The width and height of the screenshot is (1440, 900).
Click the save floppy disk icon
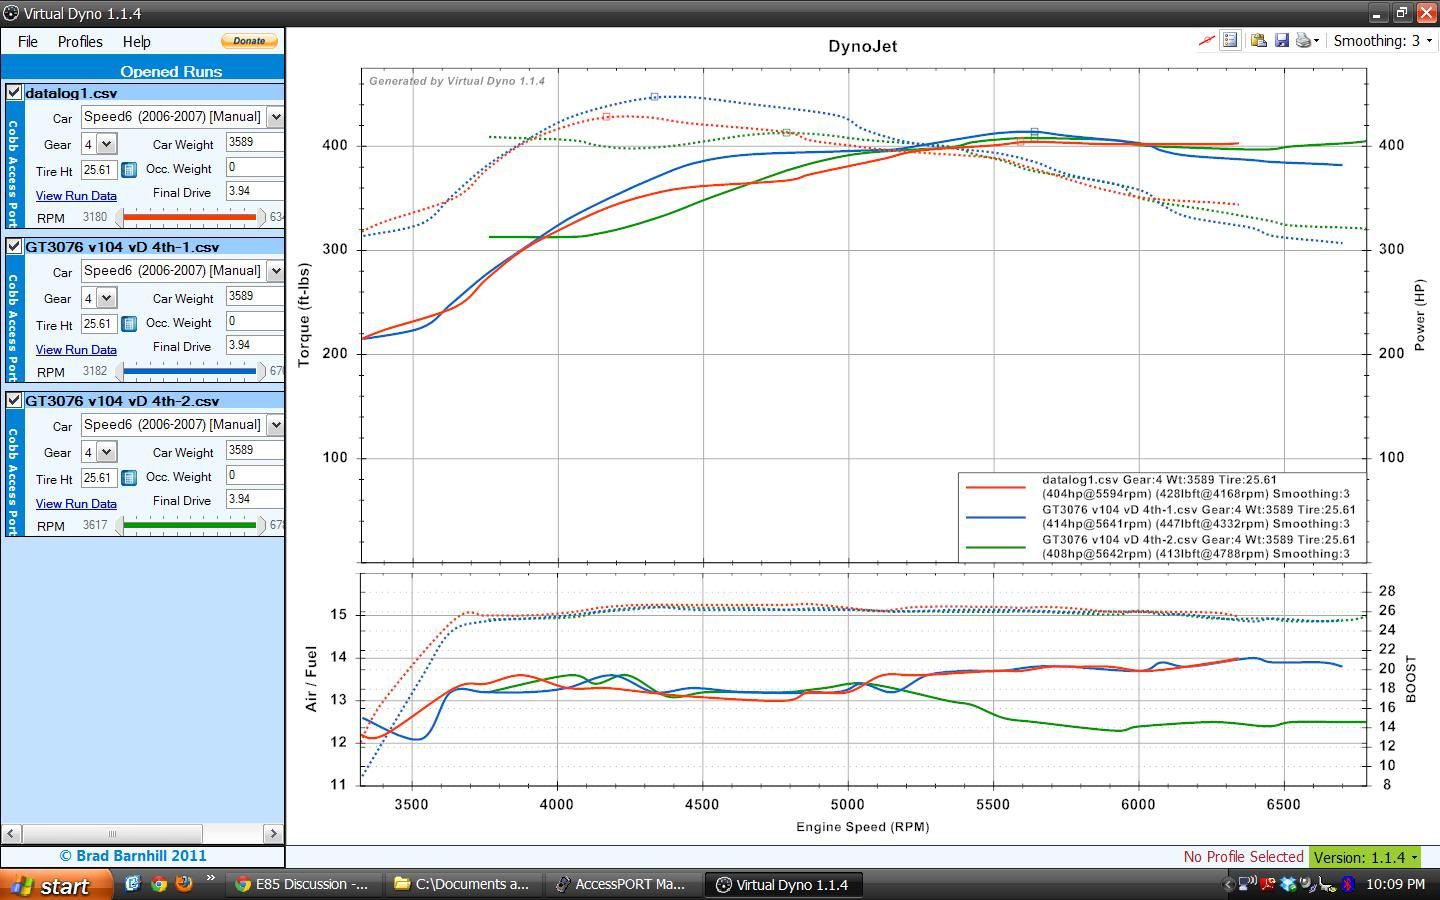[x=1281, y=41]
